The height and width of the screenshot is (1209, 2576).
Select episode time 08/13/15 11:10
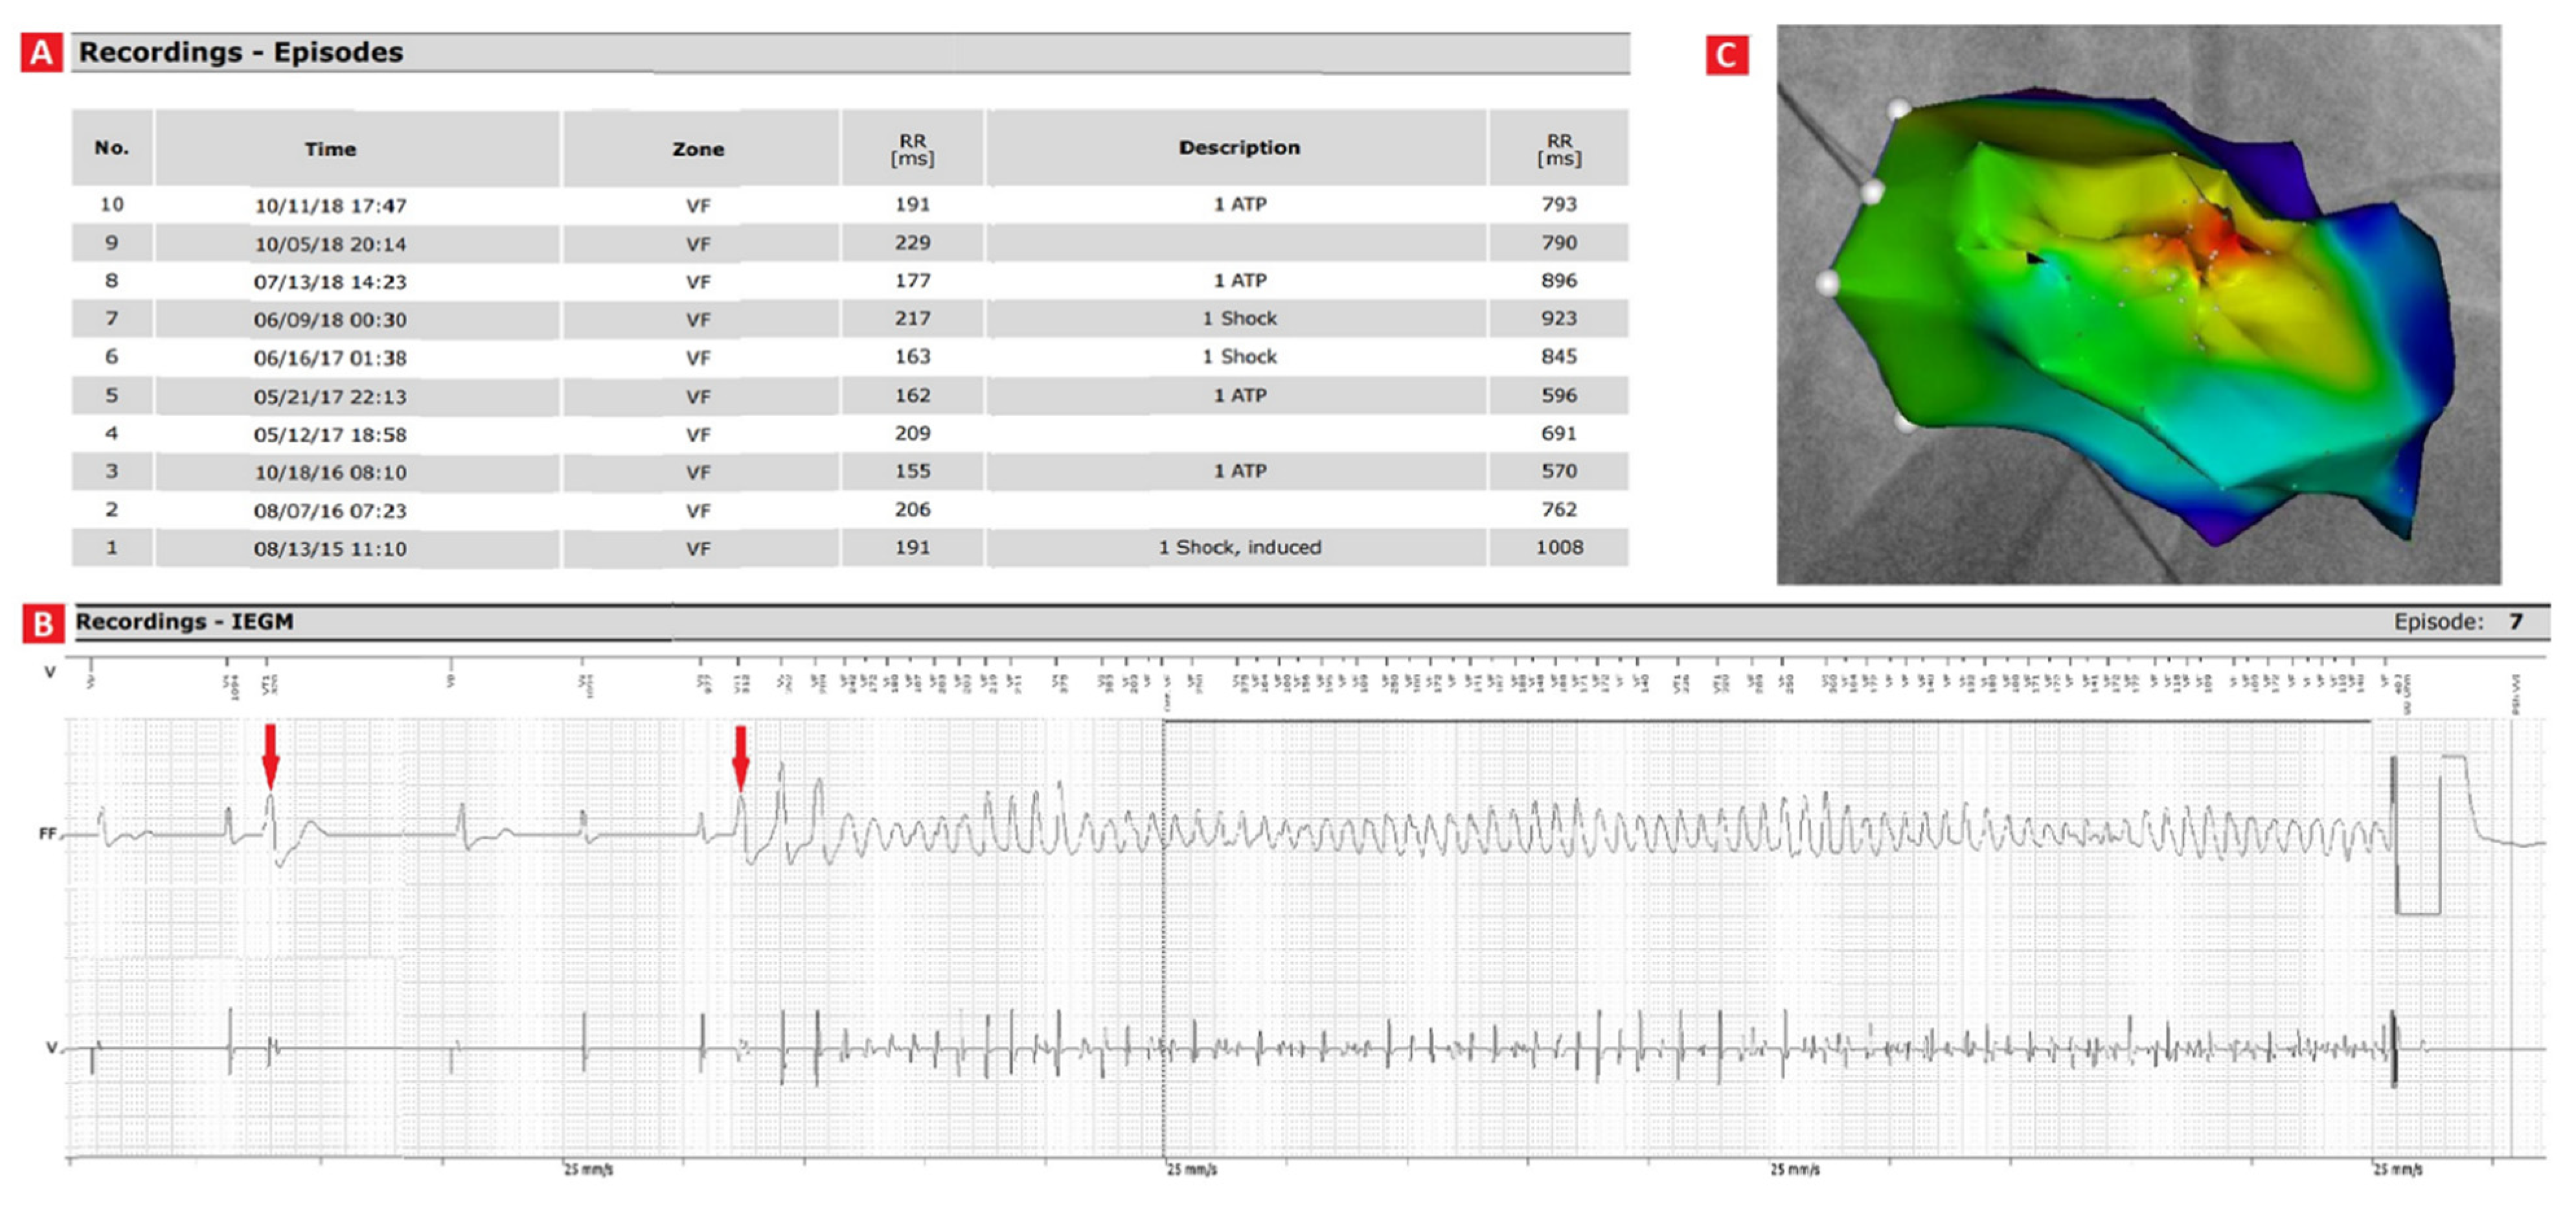click(x=330, y=549)
